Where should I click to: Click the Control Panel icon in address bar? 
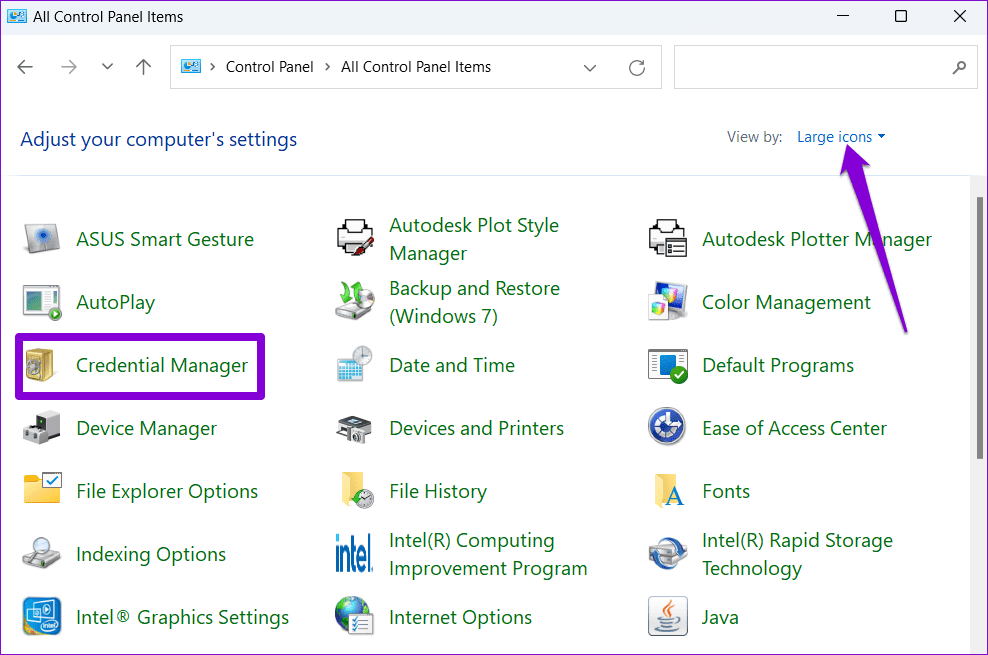[x=191, y=67]
